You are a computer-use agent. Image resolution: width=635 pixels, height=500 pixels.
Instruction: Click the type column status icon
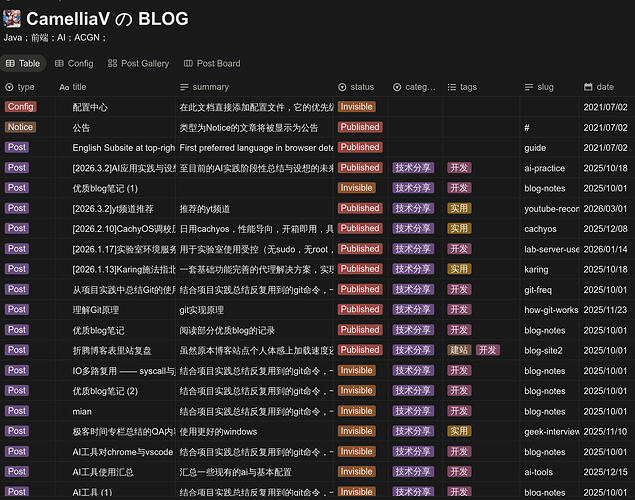coord(9,87)
